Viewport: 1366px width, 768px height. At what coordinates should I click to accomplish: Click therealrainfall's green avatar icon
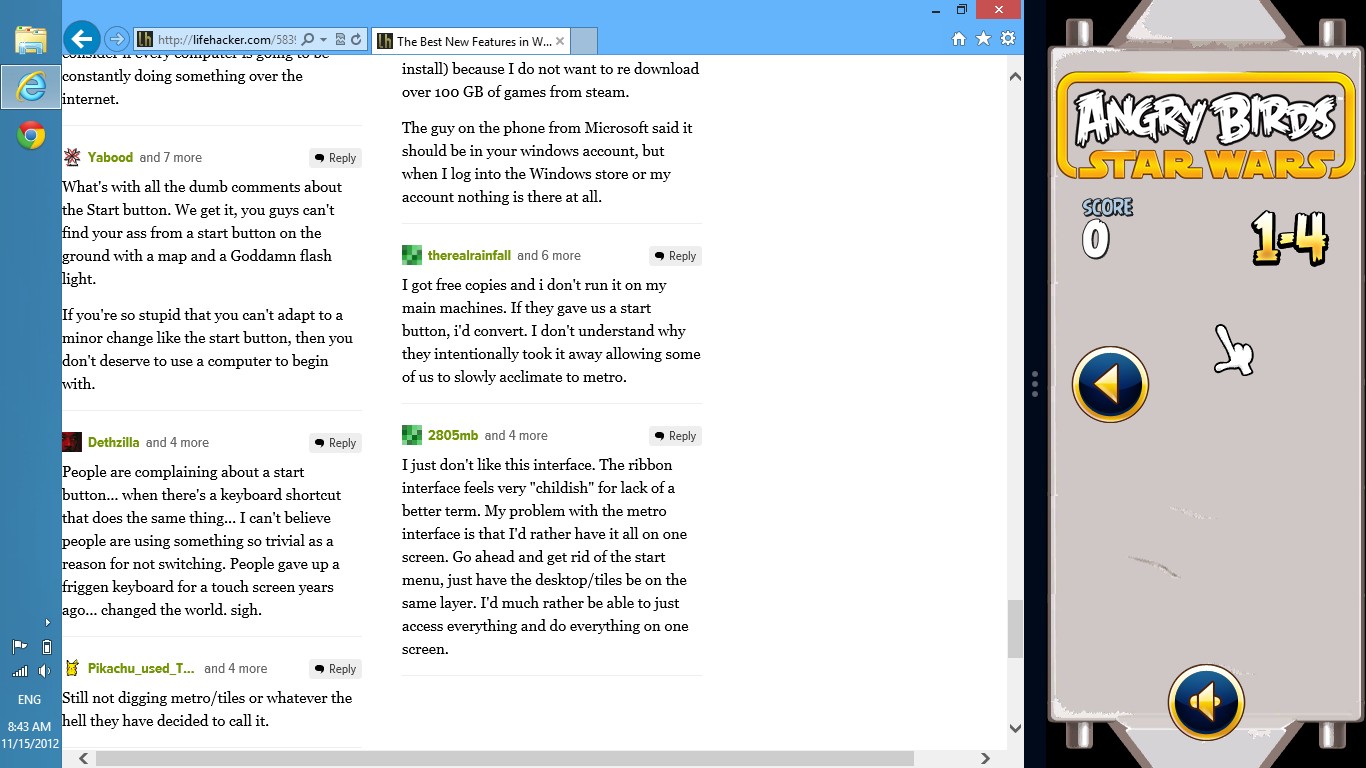pos(412,255)
